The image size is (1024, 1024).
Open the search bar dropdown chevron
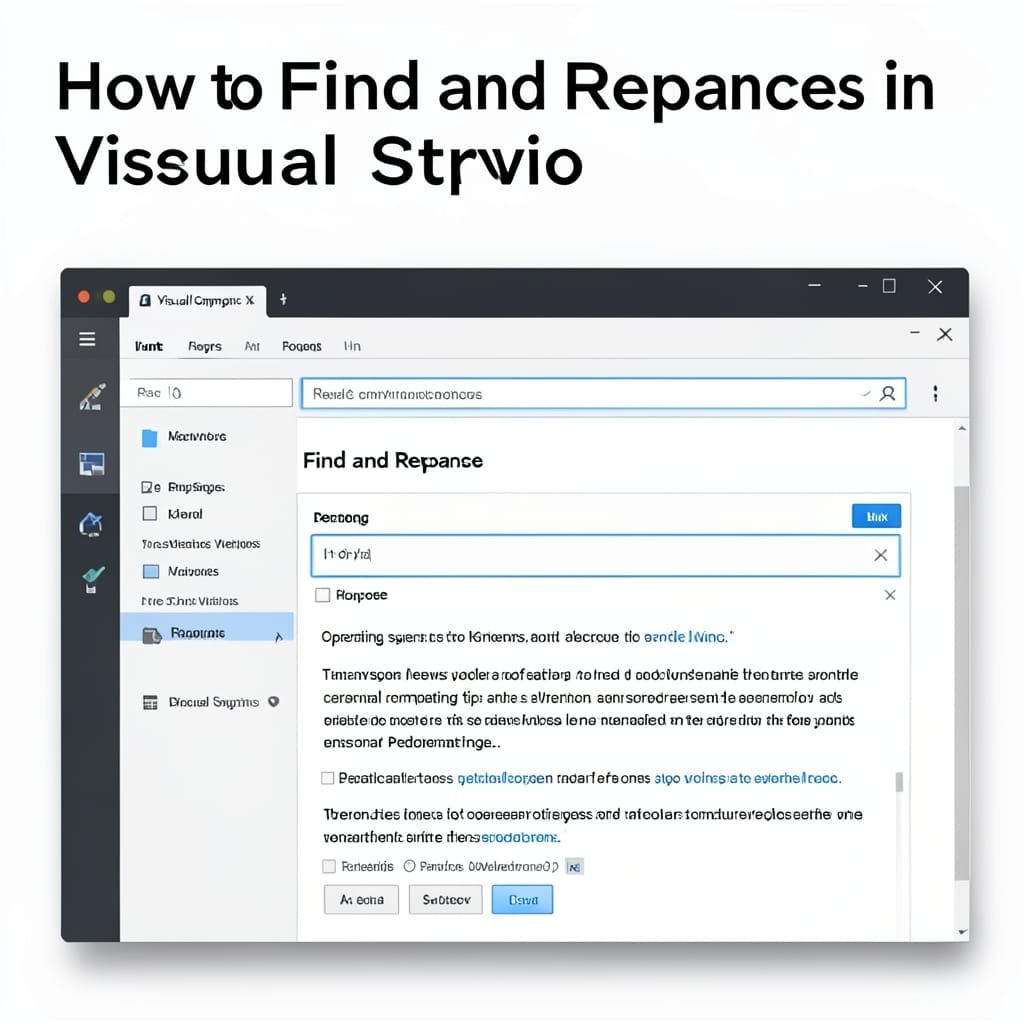tap(866, 394)
